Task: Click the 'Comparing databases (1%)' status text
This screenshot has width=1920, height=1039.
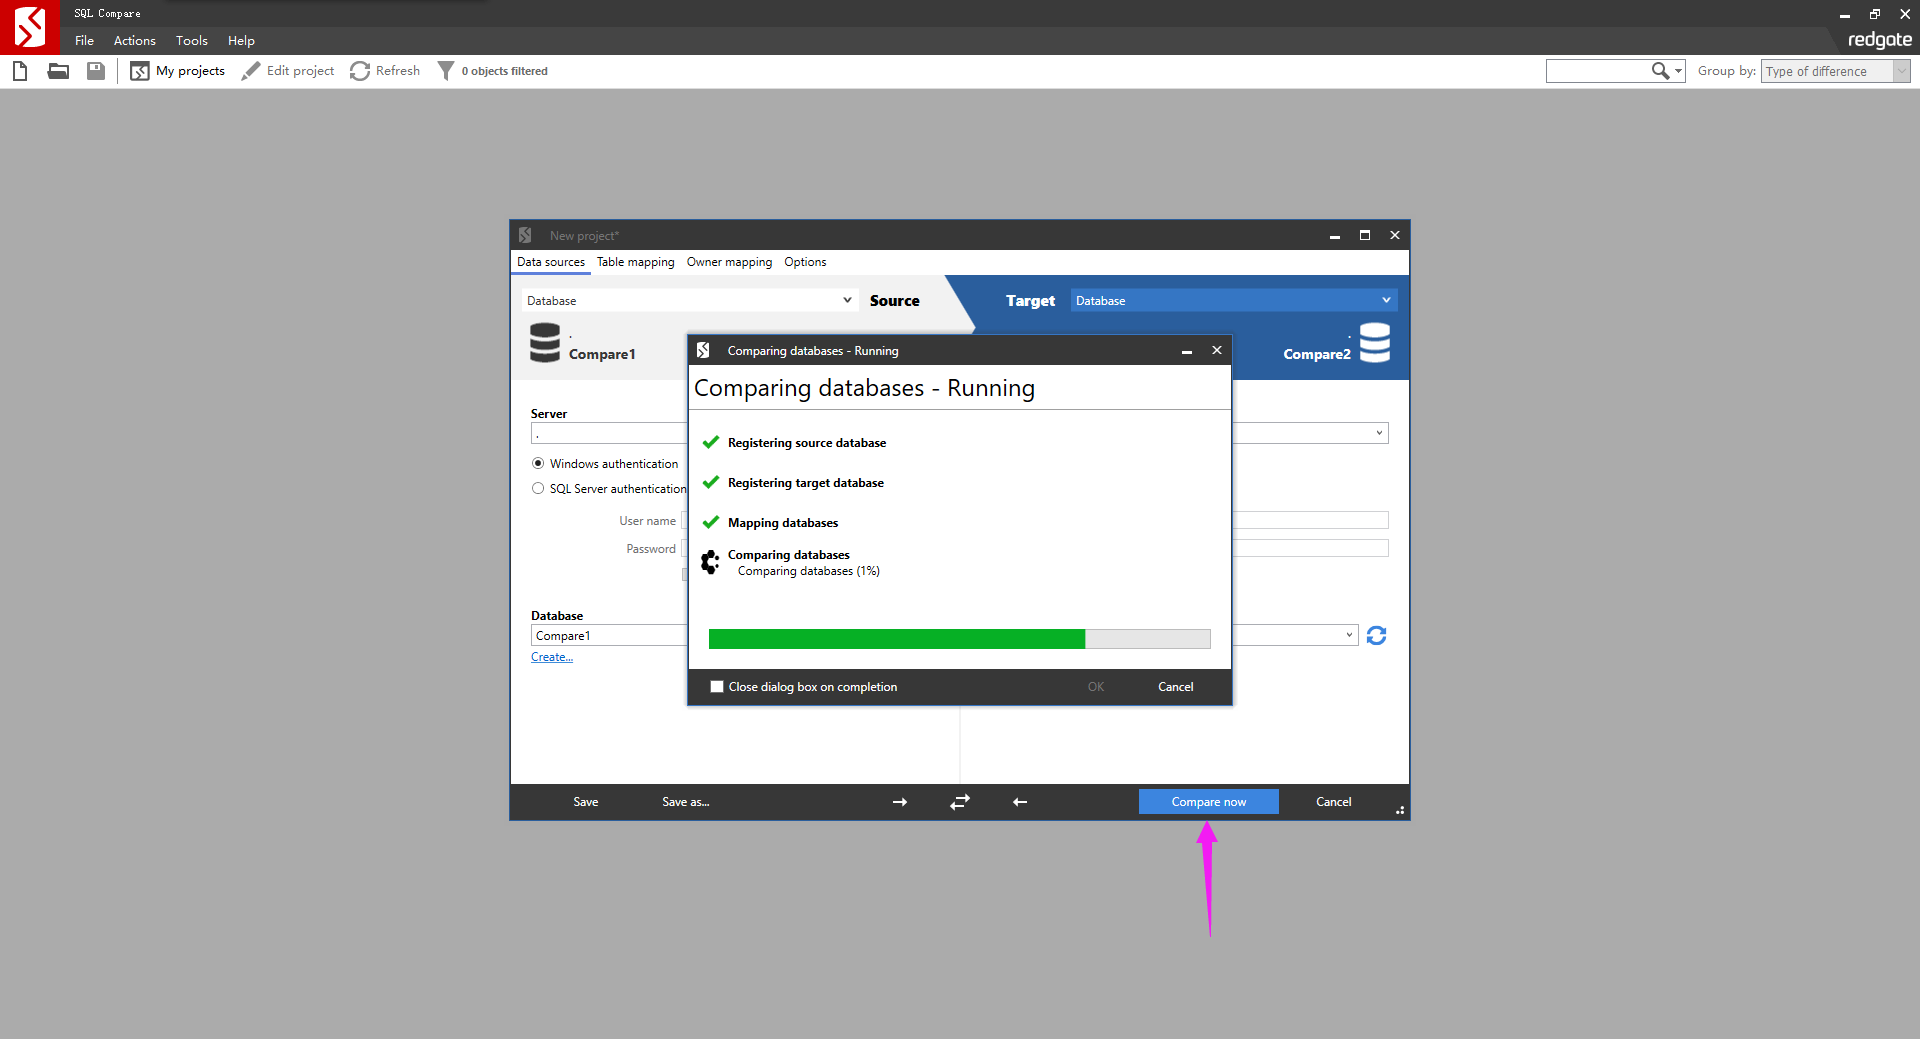Action: pos(809,571)
